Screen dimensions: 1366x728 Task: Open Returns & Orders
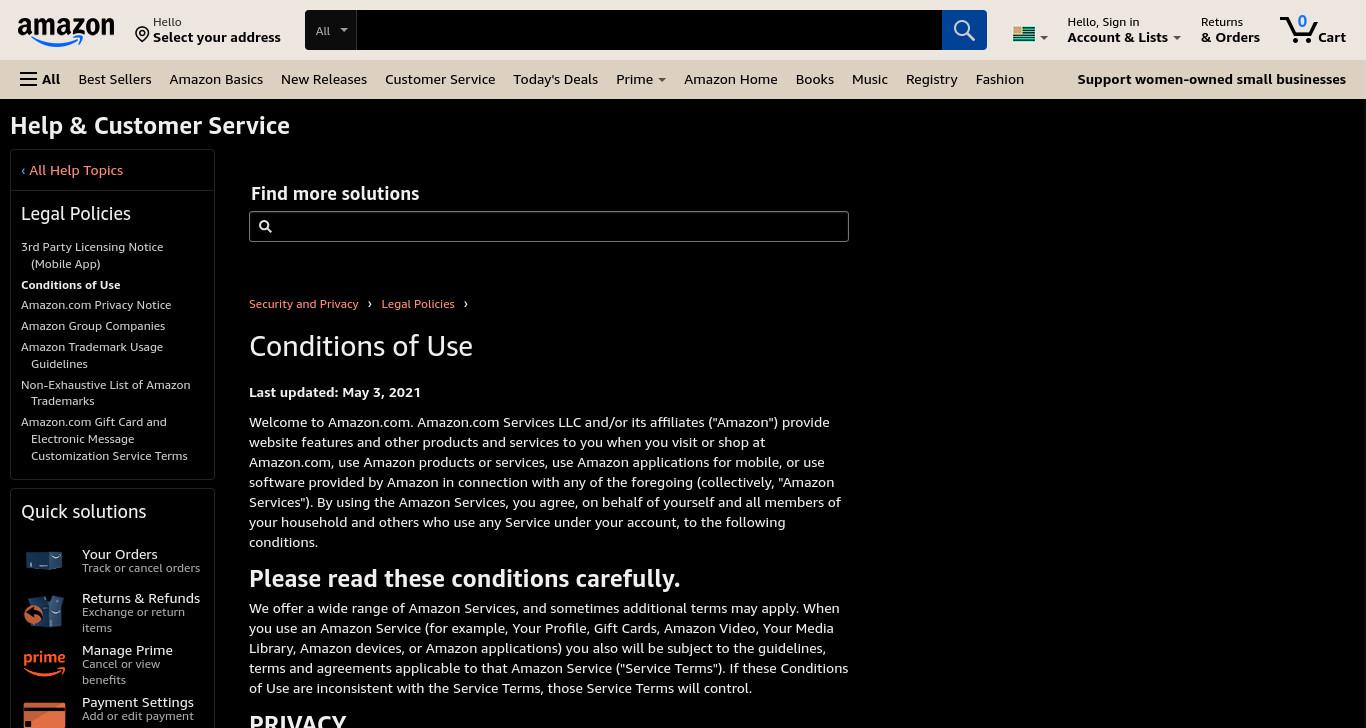[x=1230, y=30]
